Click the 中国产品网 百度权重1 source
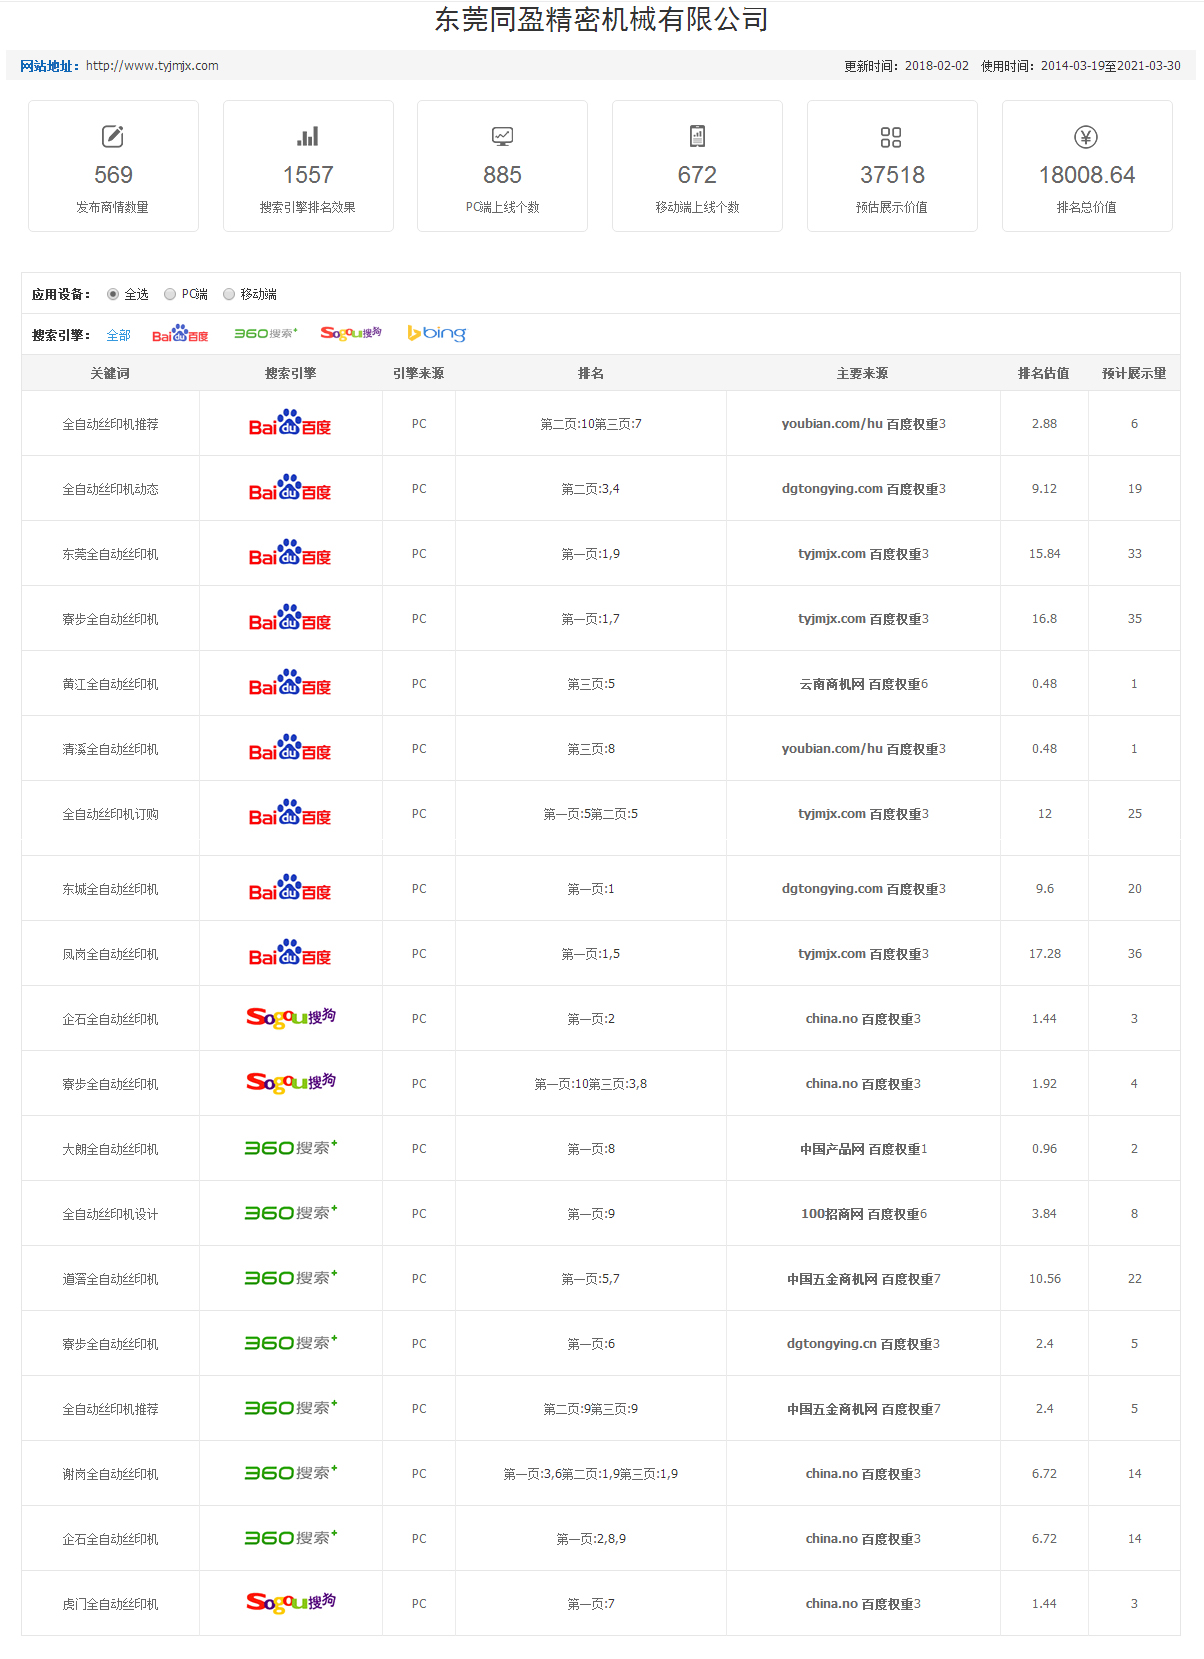1204x1659 pixels. click(x=863, y=1149)
